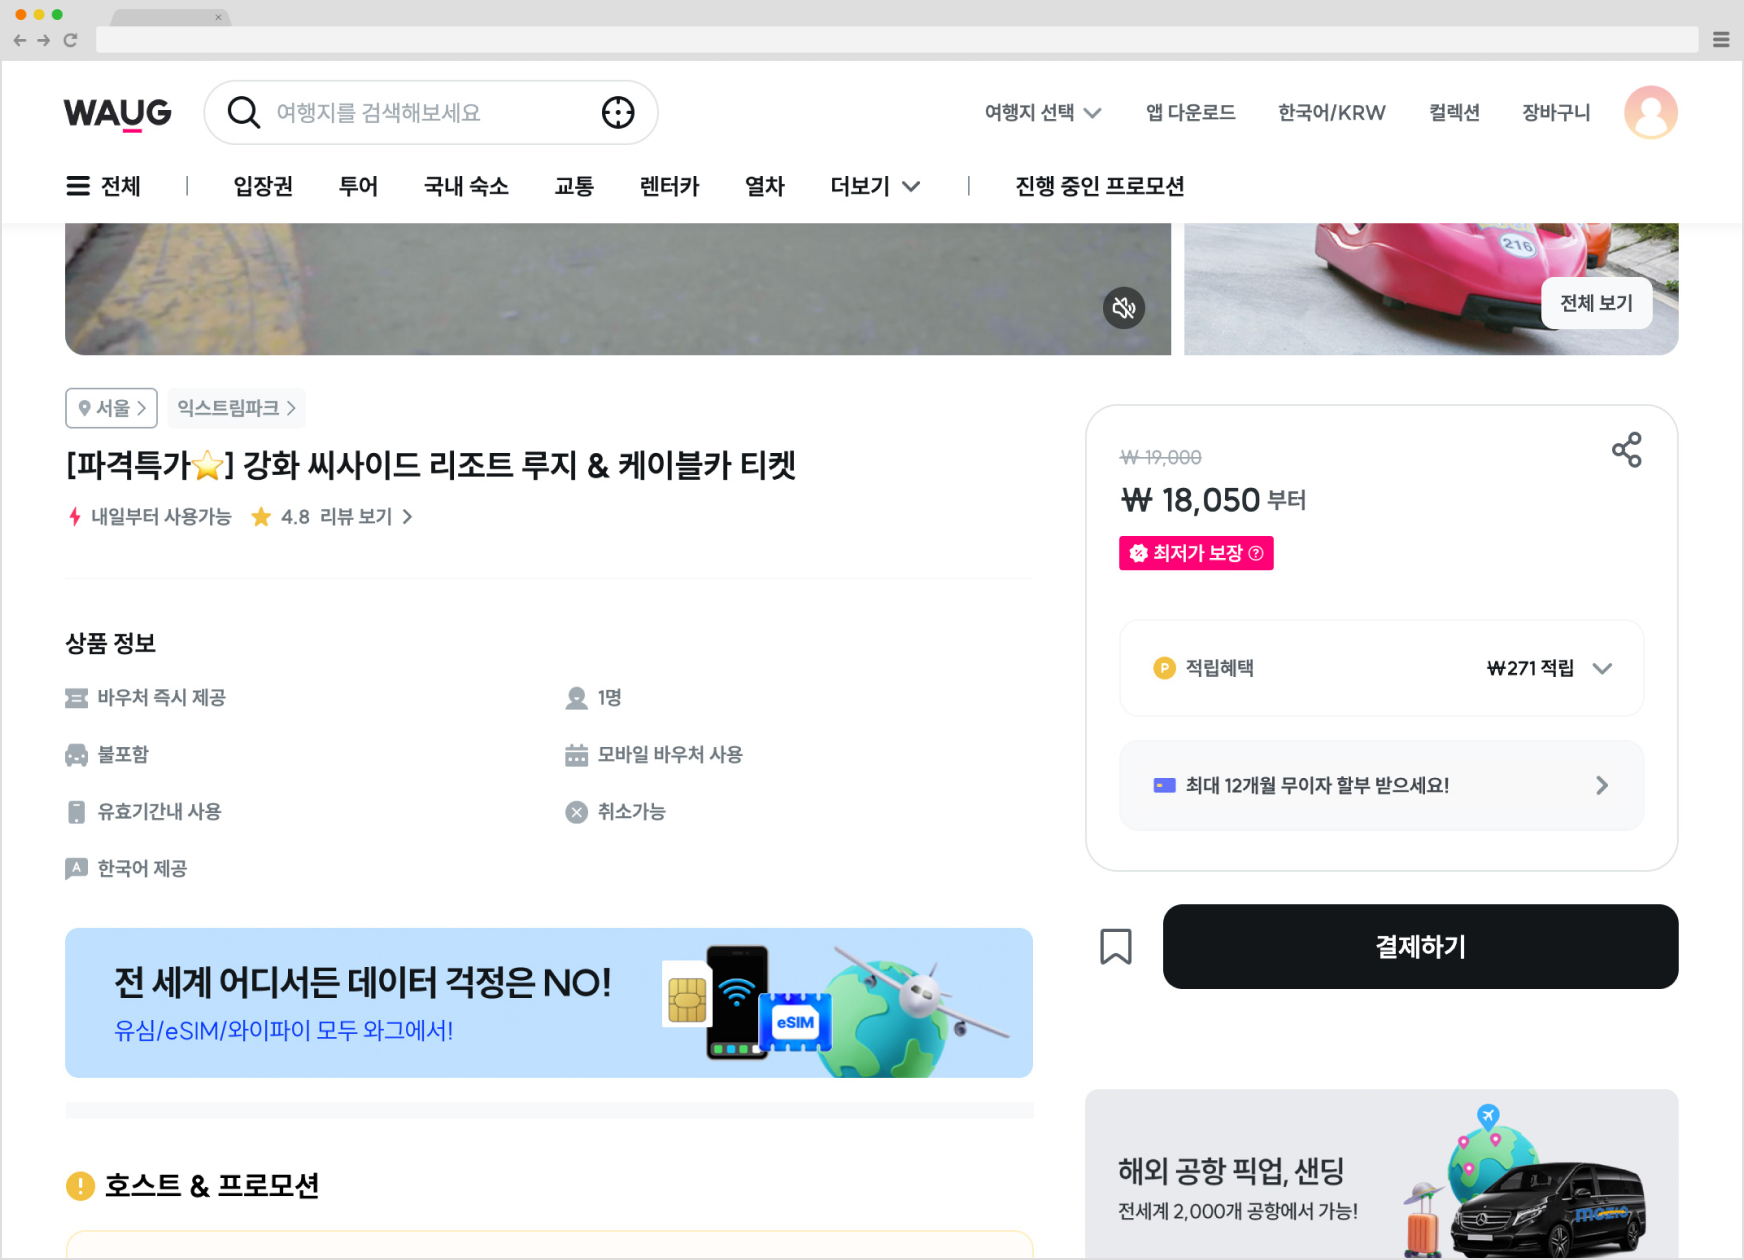The image size is (1744, 1260).
Task: Open the browser hamburger menu icon
Action: pyautogui.click(x=1721, y=40)
